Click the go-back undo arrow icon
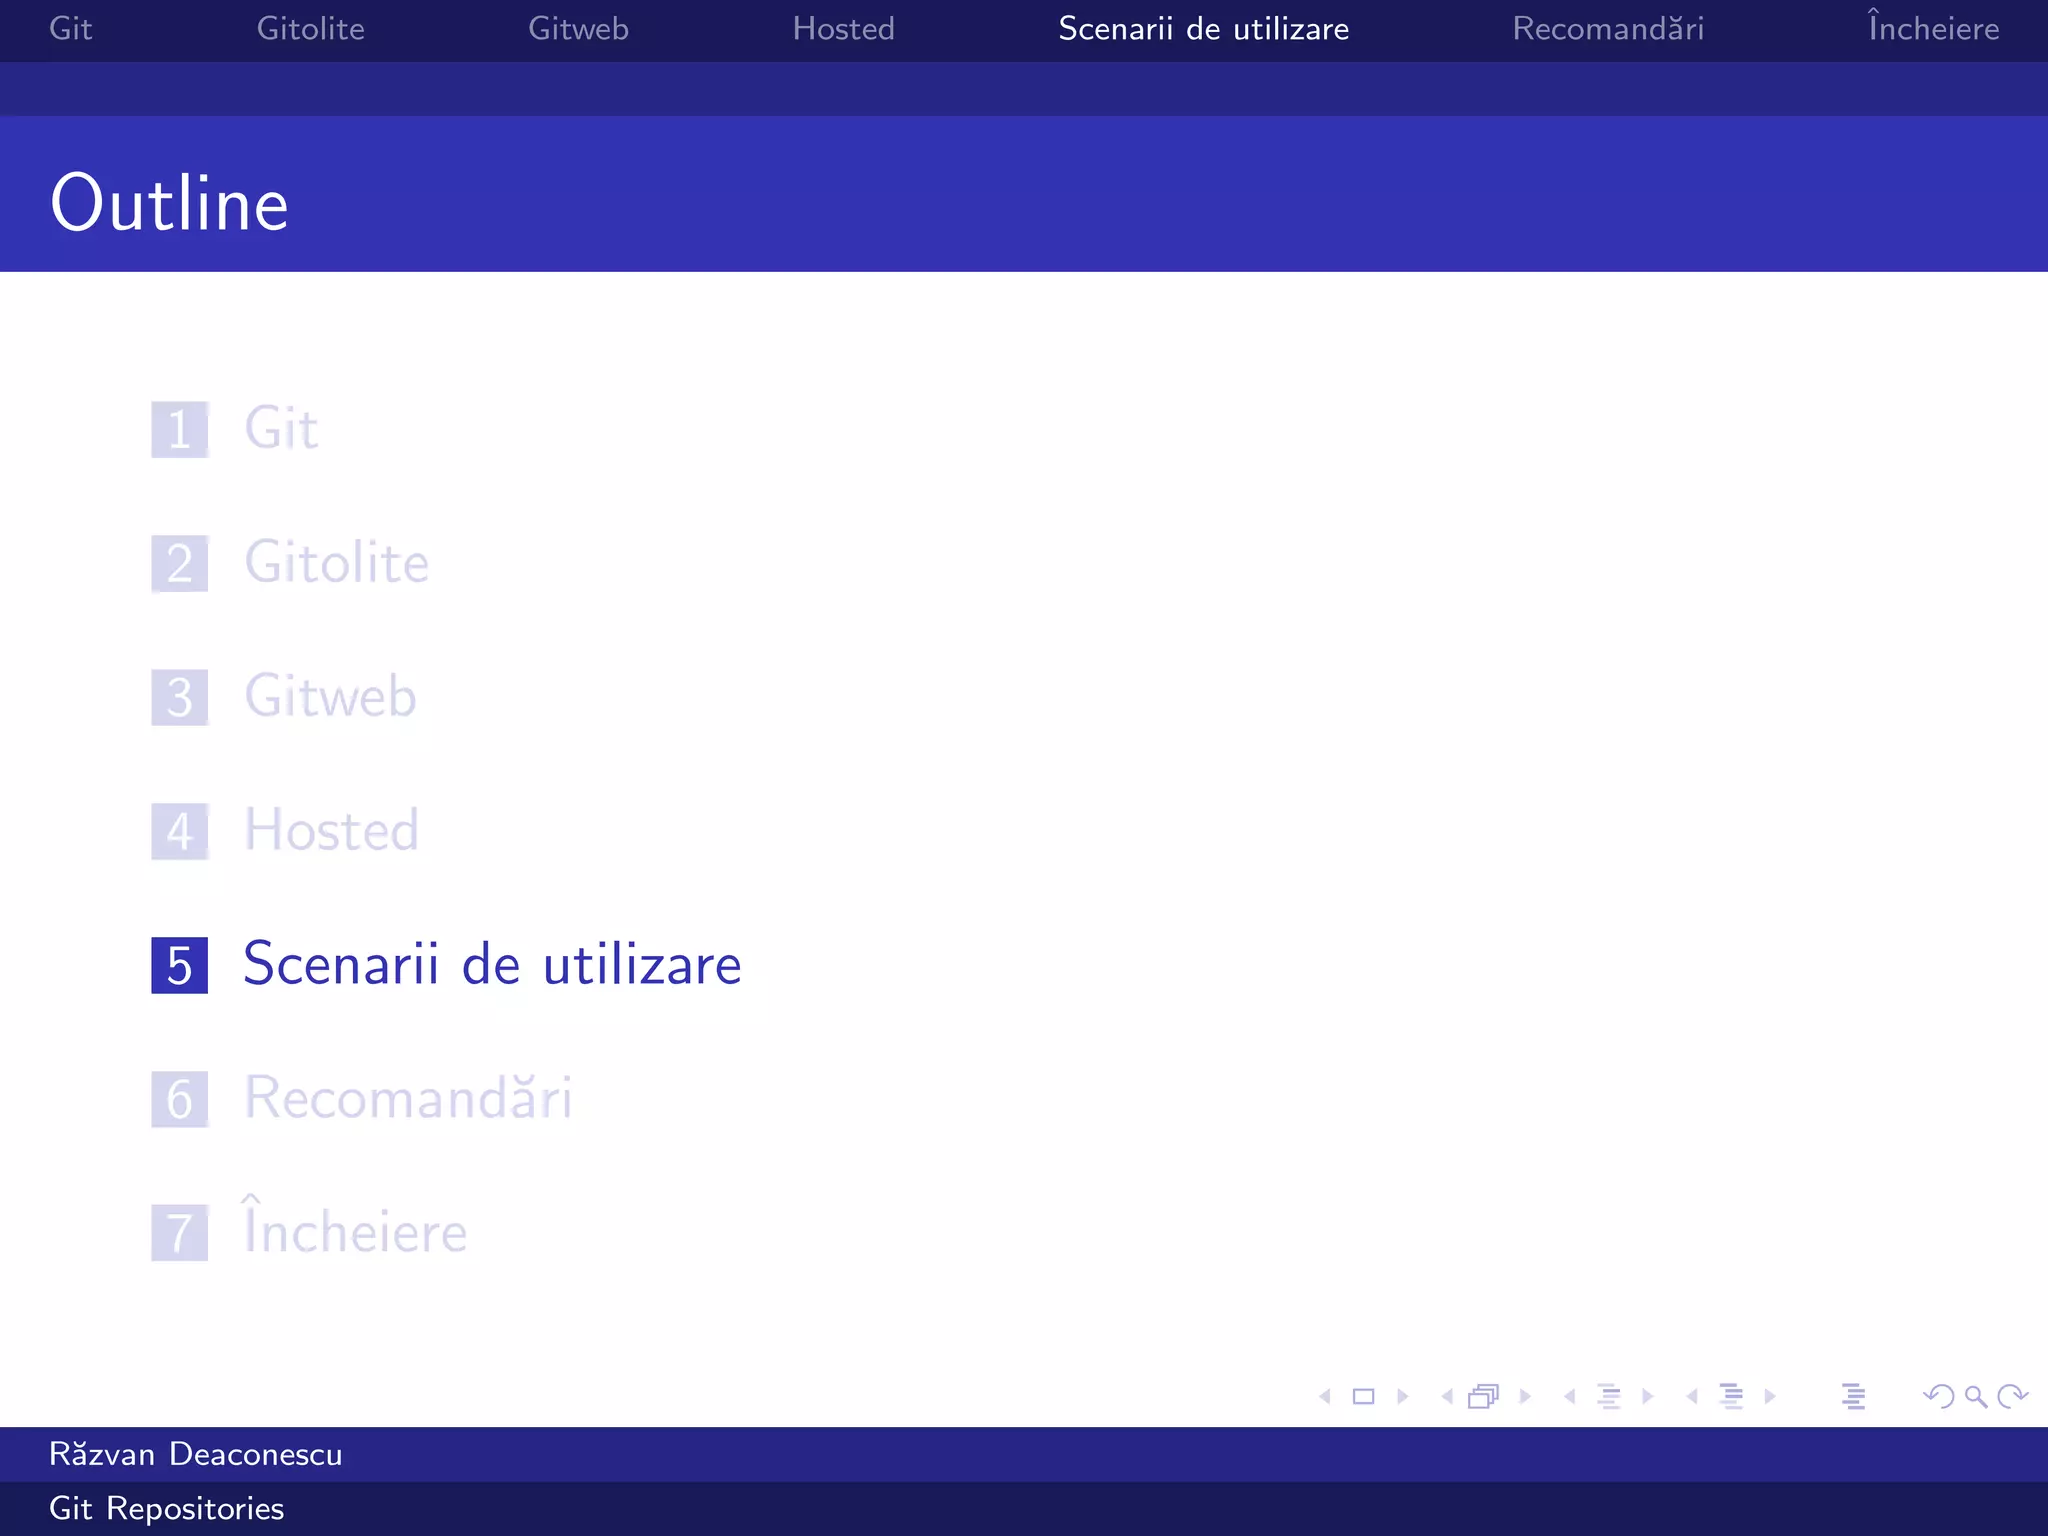Viewport: 2048px width, 1536px height. 1939,1396
